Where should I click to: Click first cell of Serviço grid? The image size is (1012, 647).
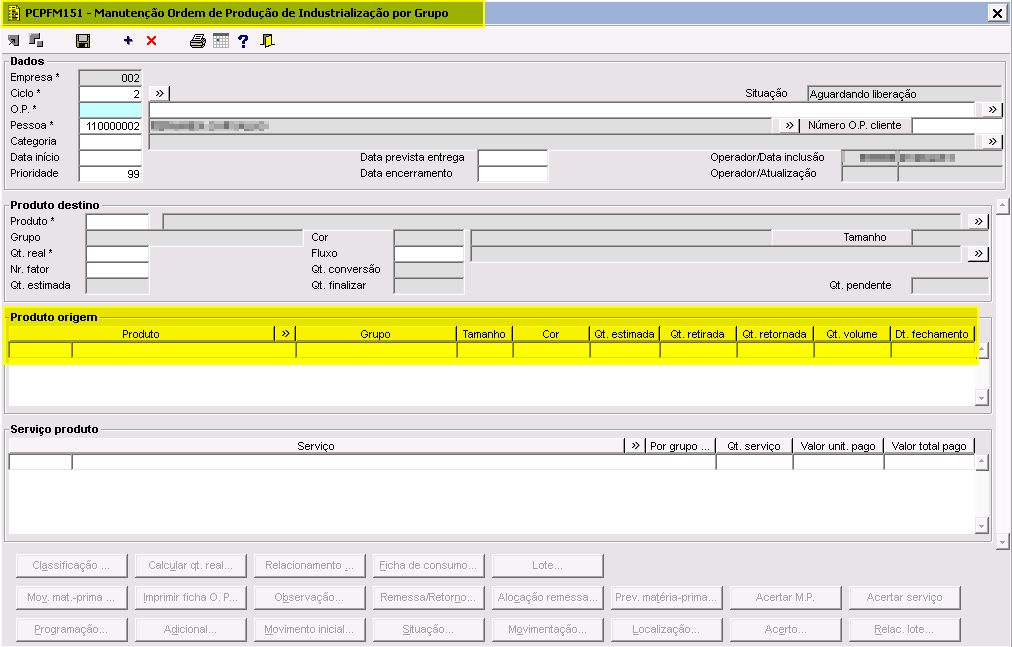(40, 462)
